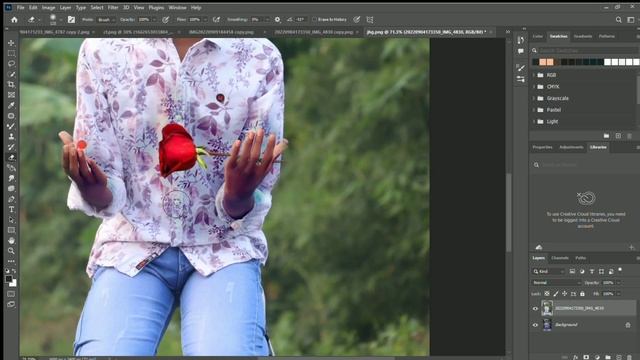Viewport: 640px width, 360px height.
Task: Select the Dodge tool
Action: 11,189
